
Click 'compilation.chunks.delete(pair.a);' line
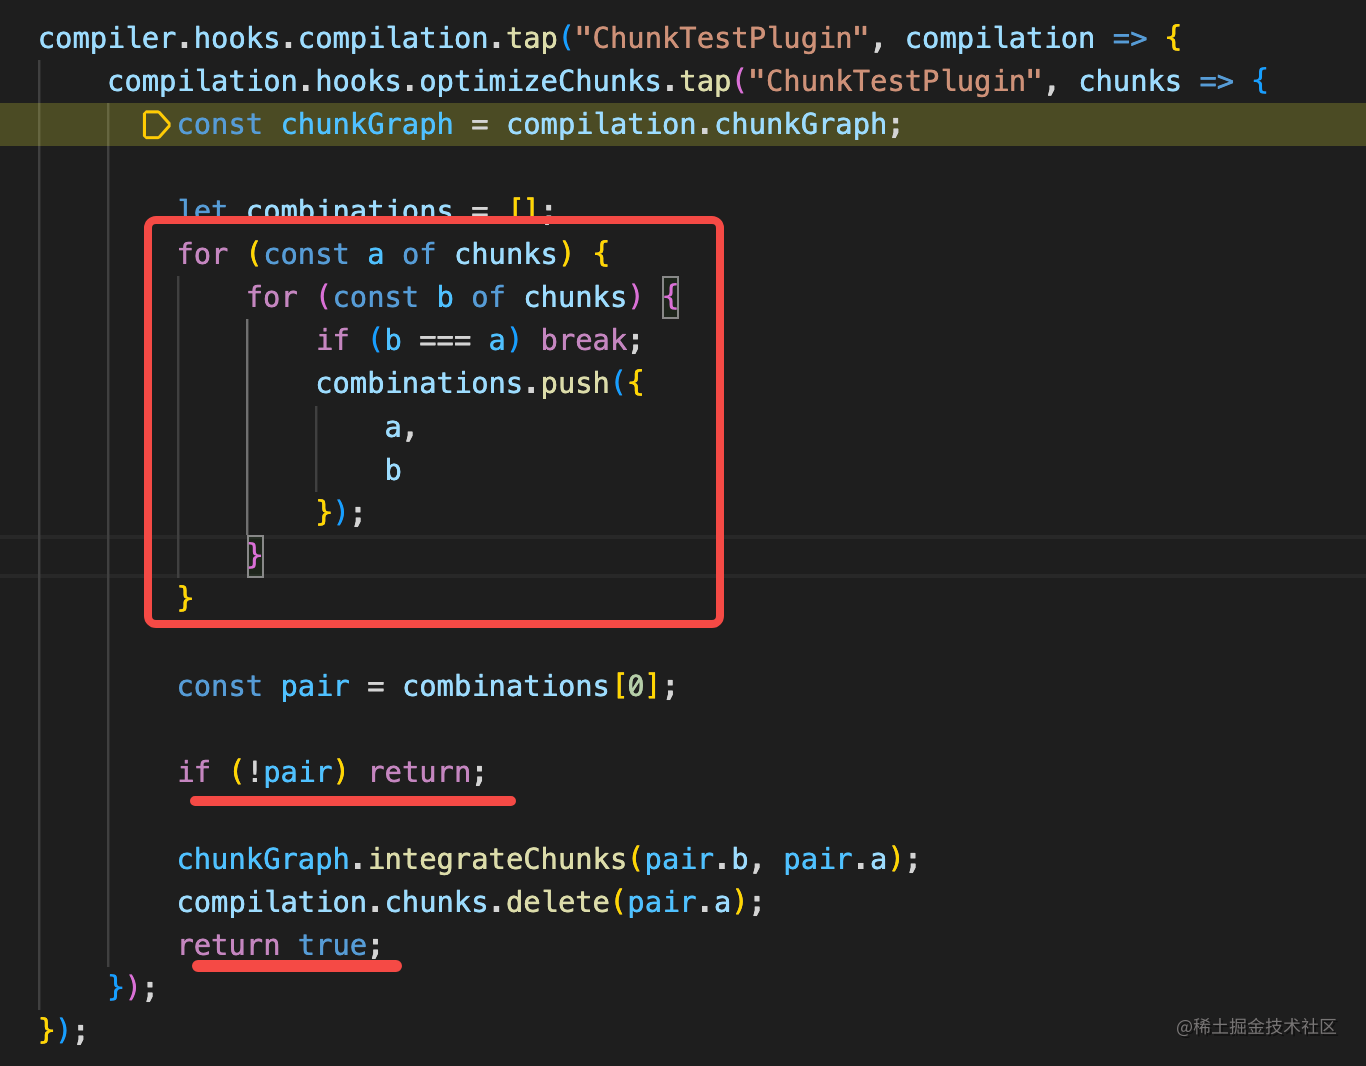click(470, 902)
